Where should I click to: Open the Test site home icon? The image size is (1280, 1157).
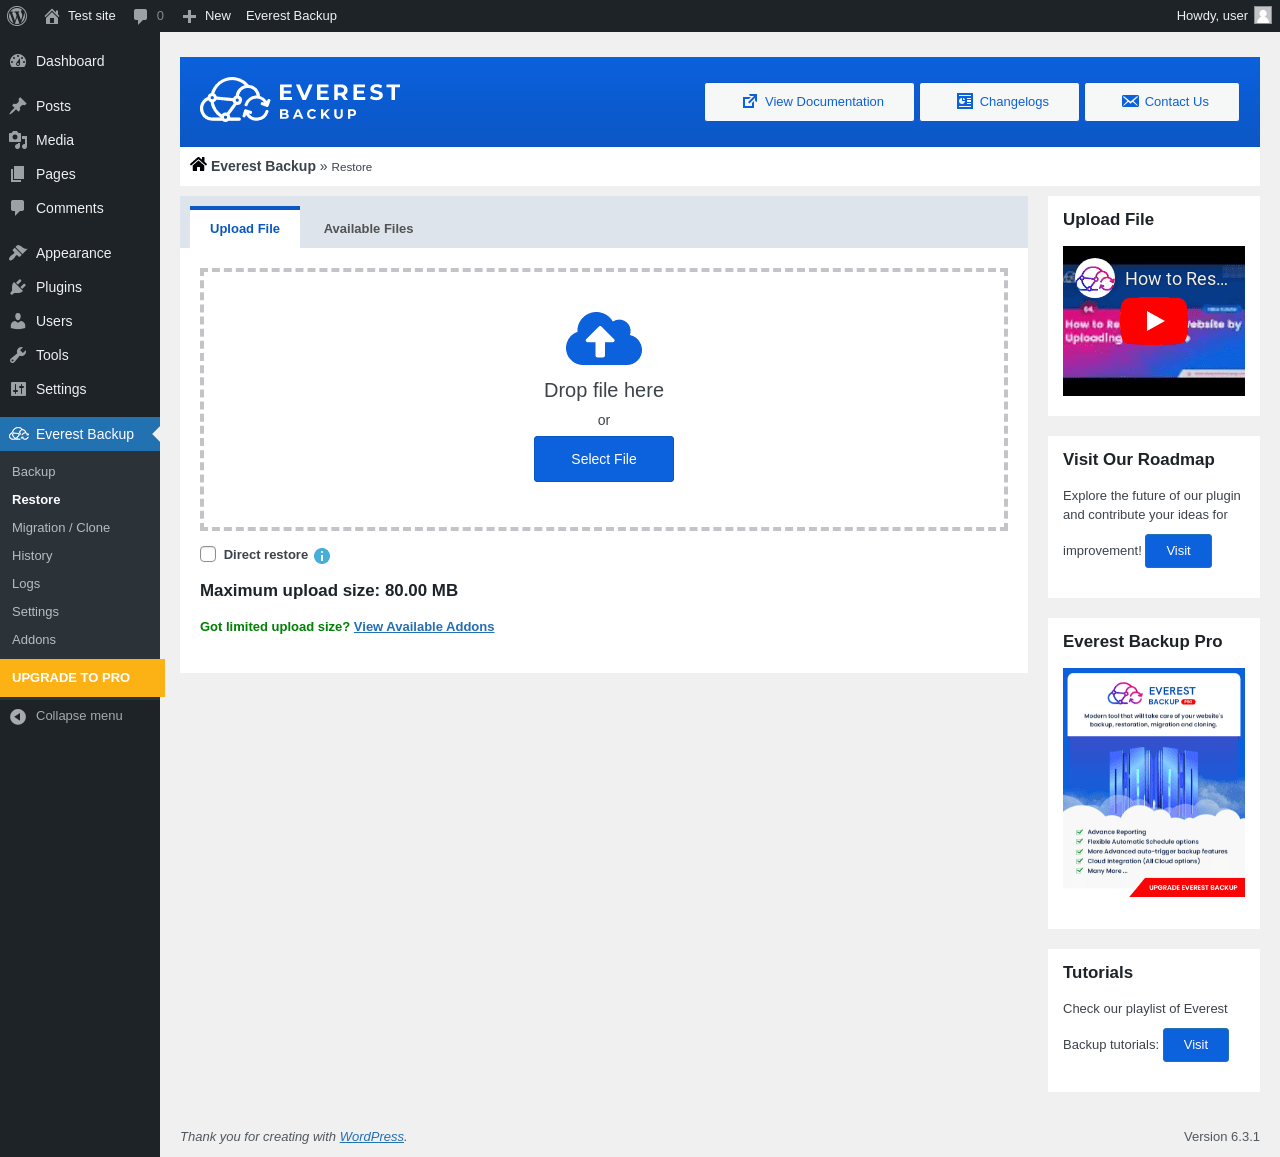(x=52, y=16)
